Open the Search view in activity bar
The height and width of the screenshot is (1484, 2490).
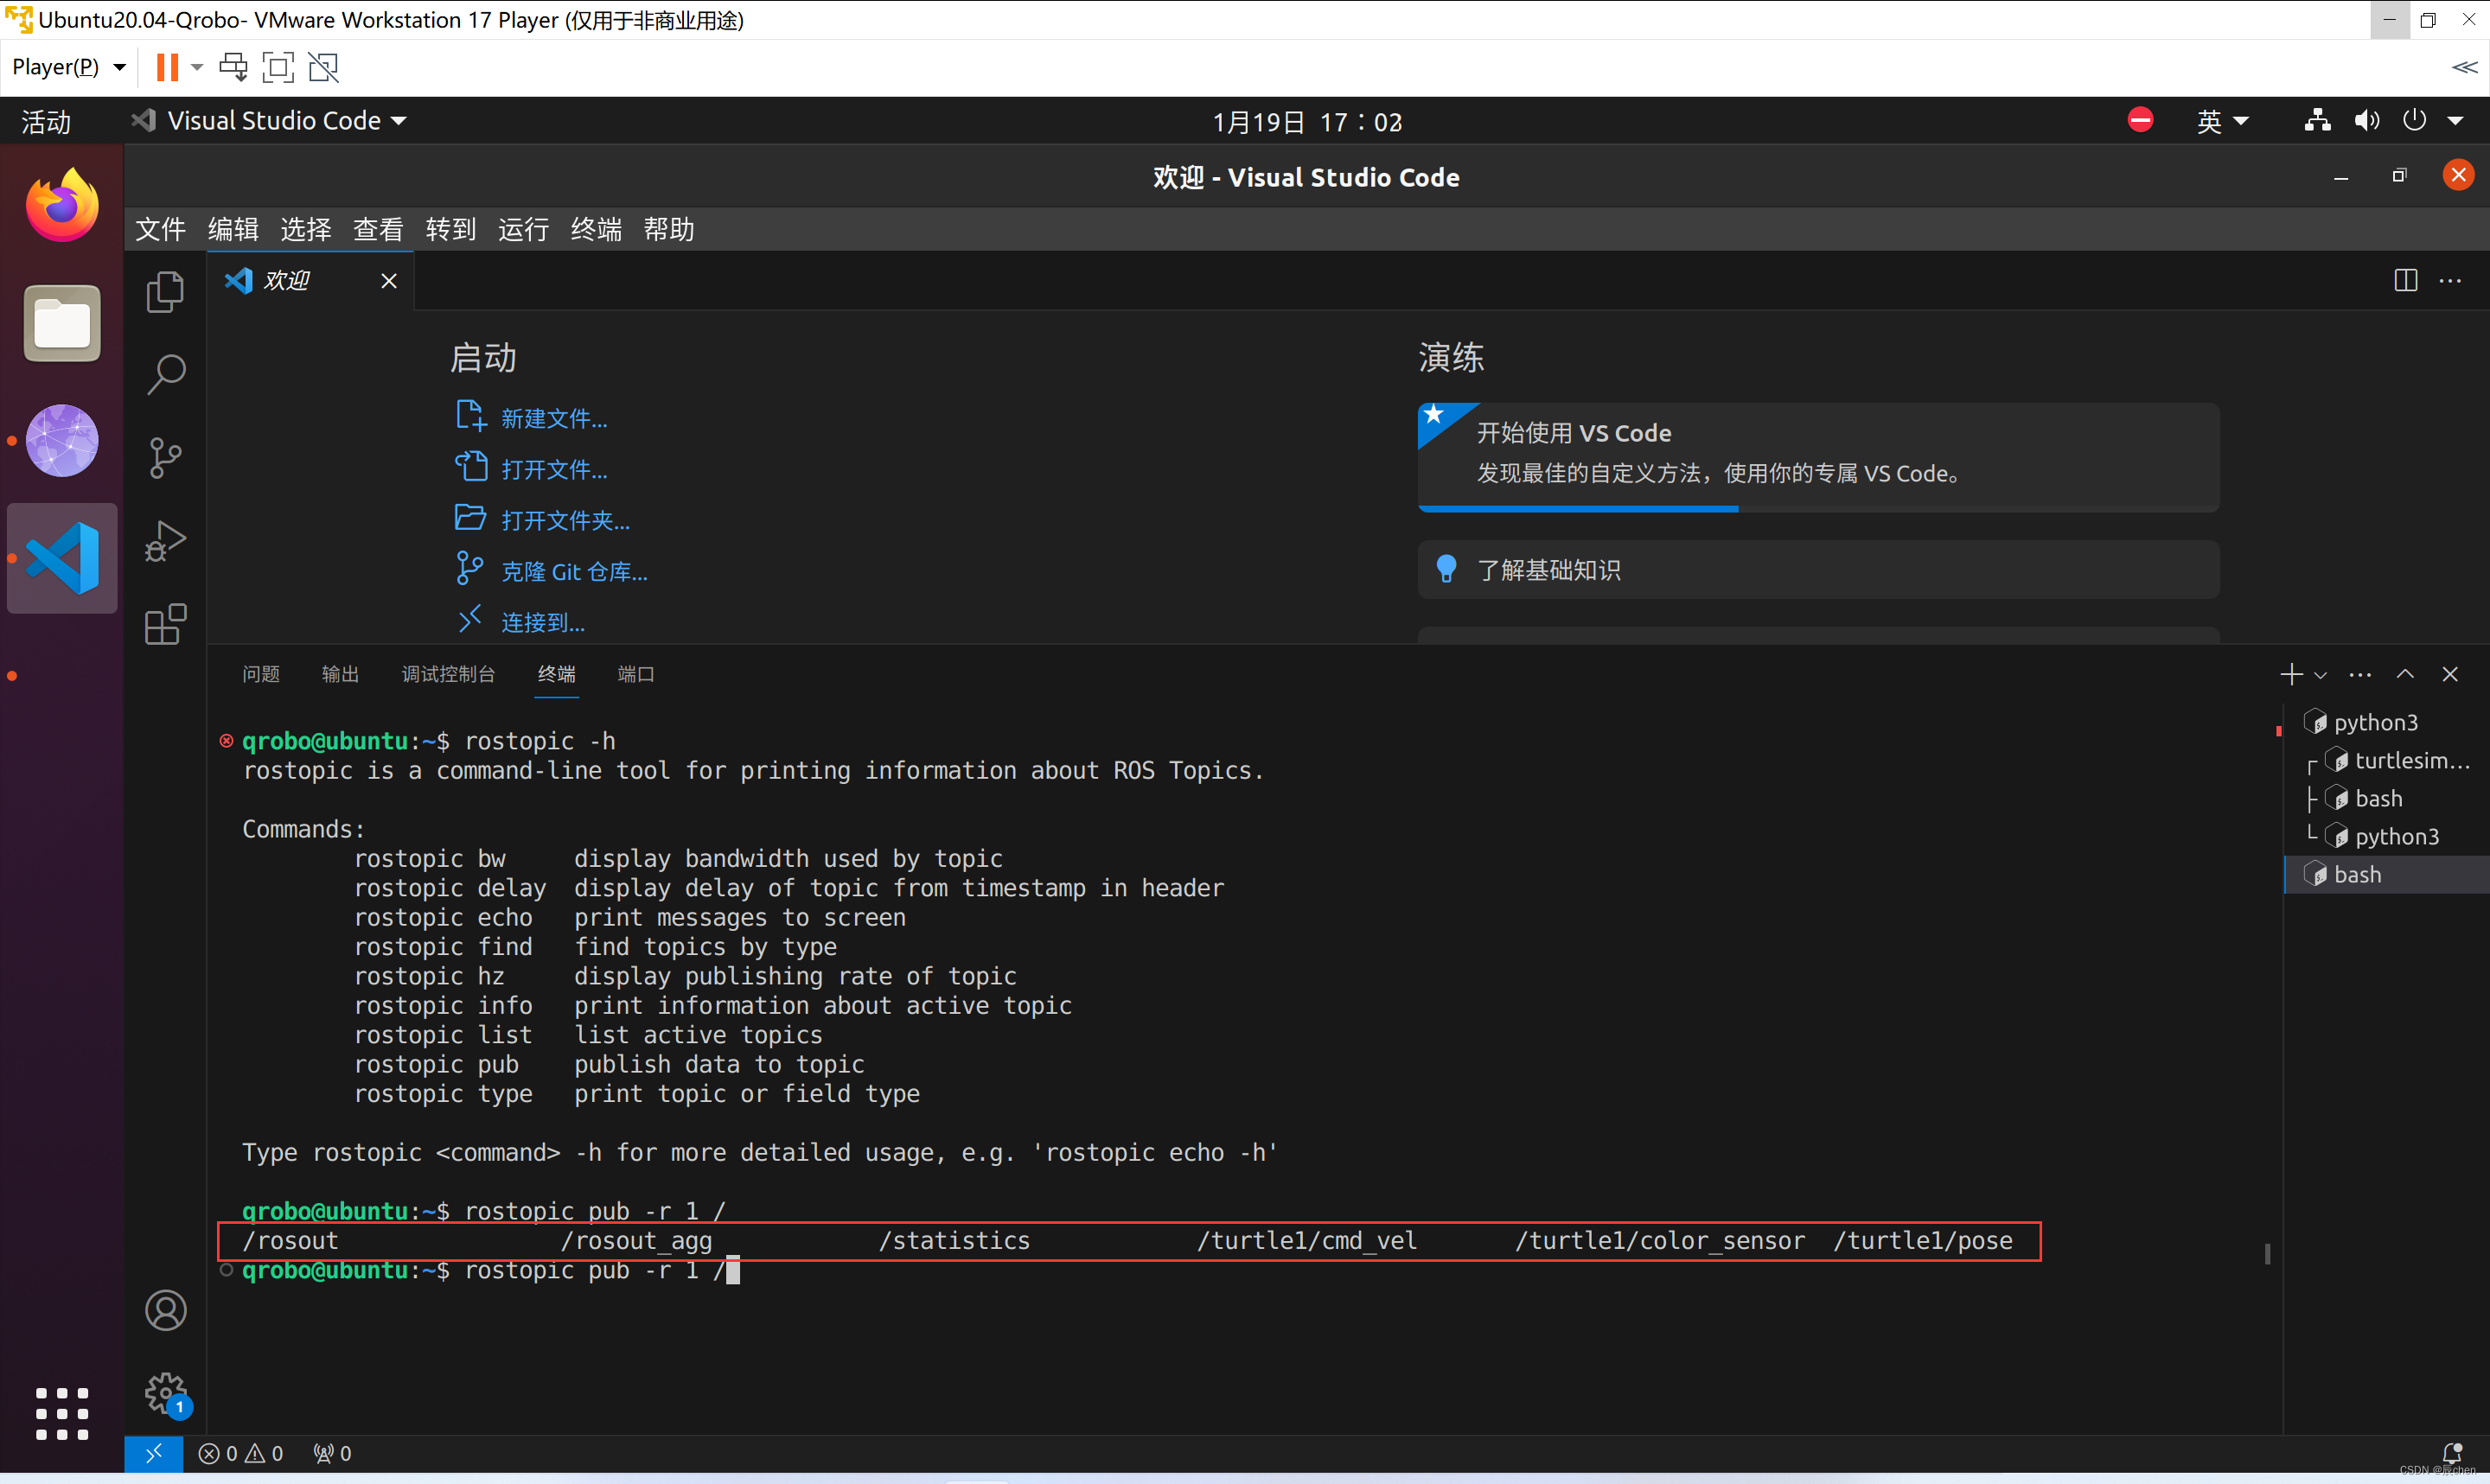coord(165,375)
